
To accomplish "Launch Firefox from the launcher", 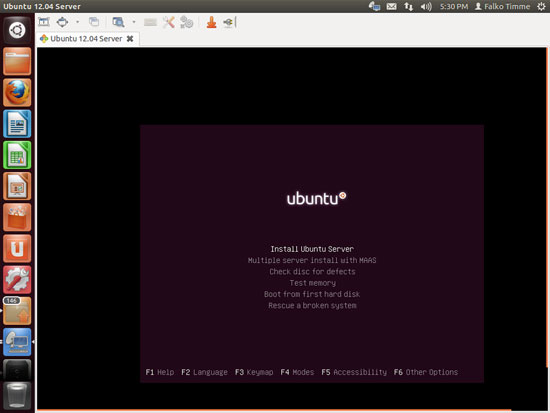I will (x=17, y=93).
